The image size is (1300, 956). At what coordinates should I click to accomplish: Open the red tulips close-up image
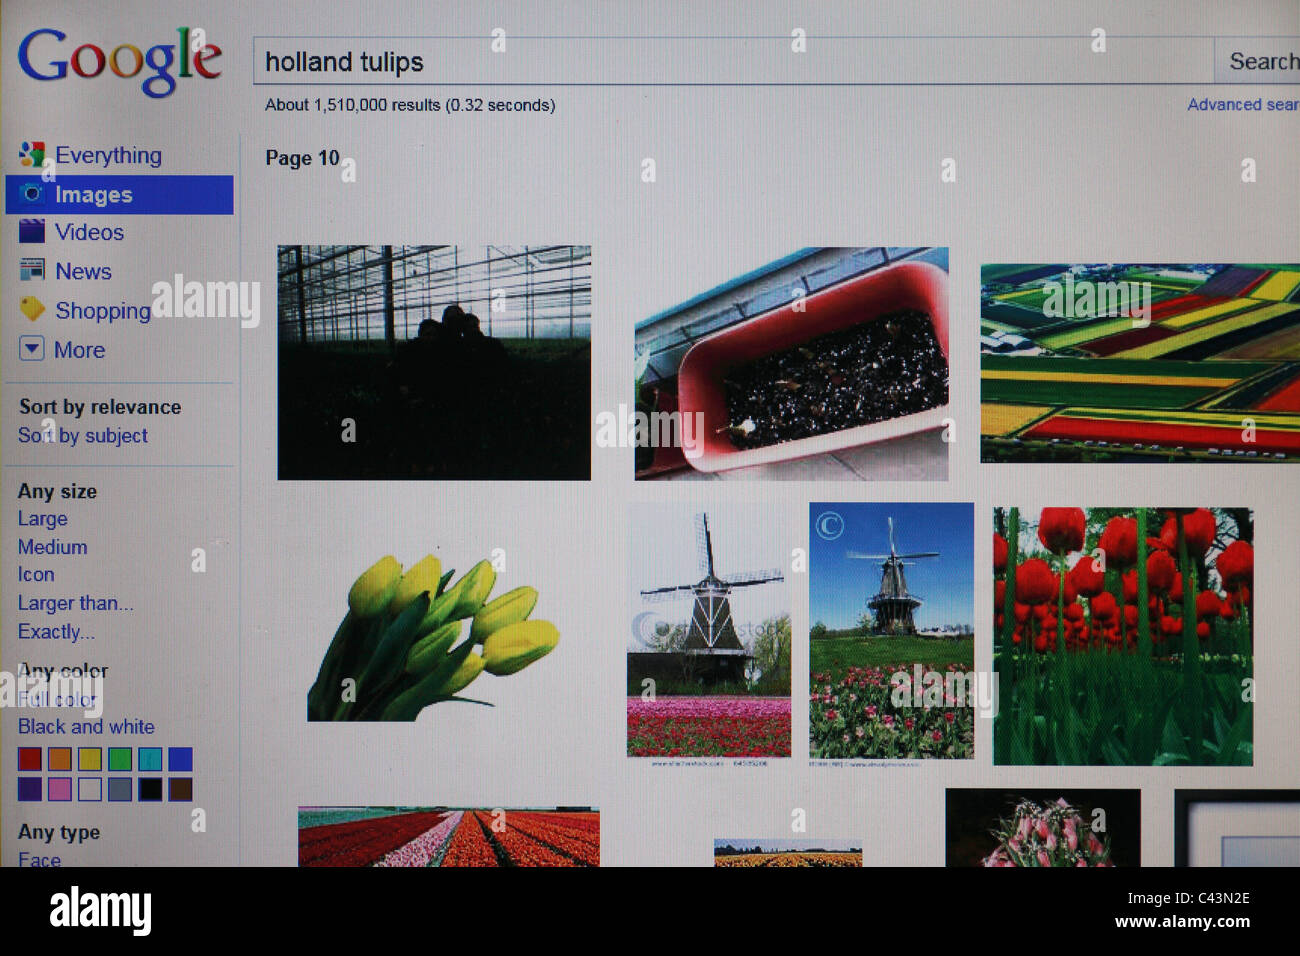pos(1123,636)
